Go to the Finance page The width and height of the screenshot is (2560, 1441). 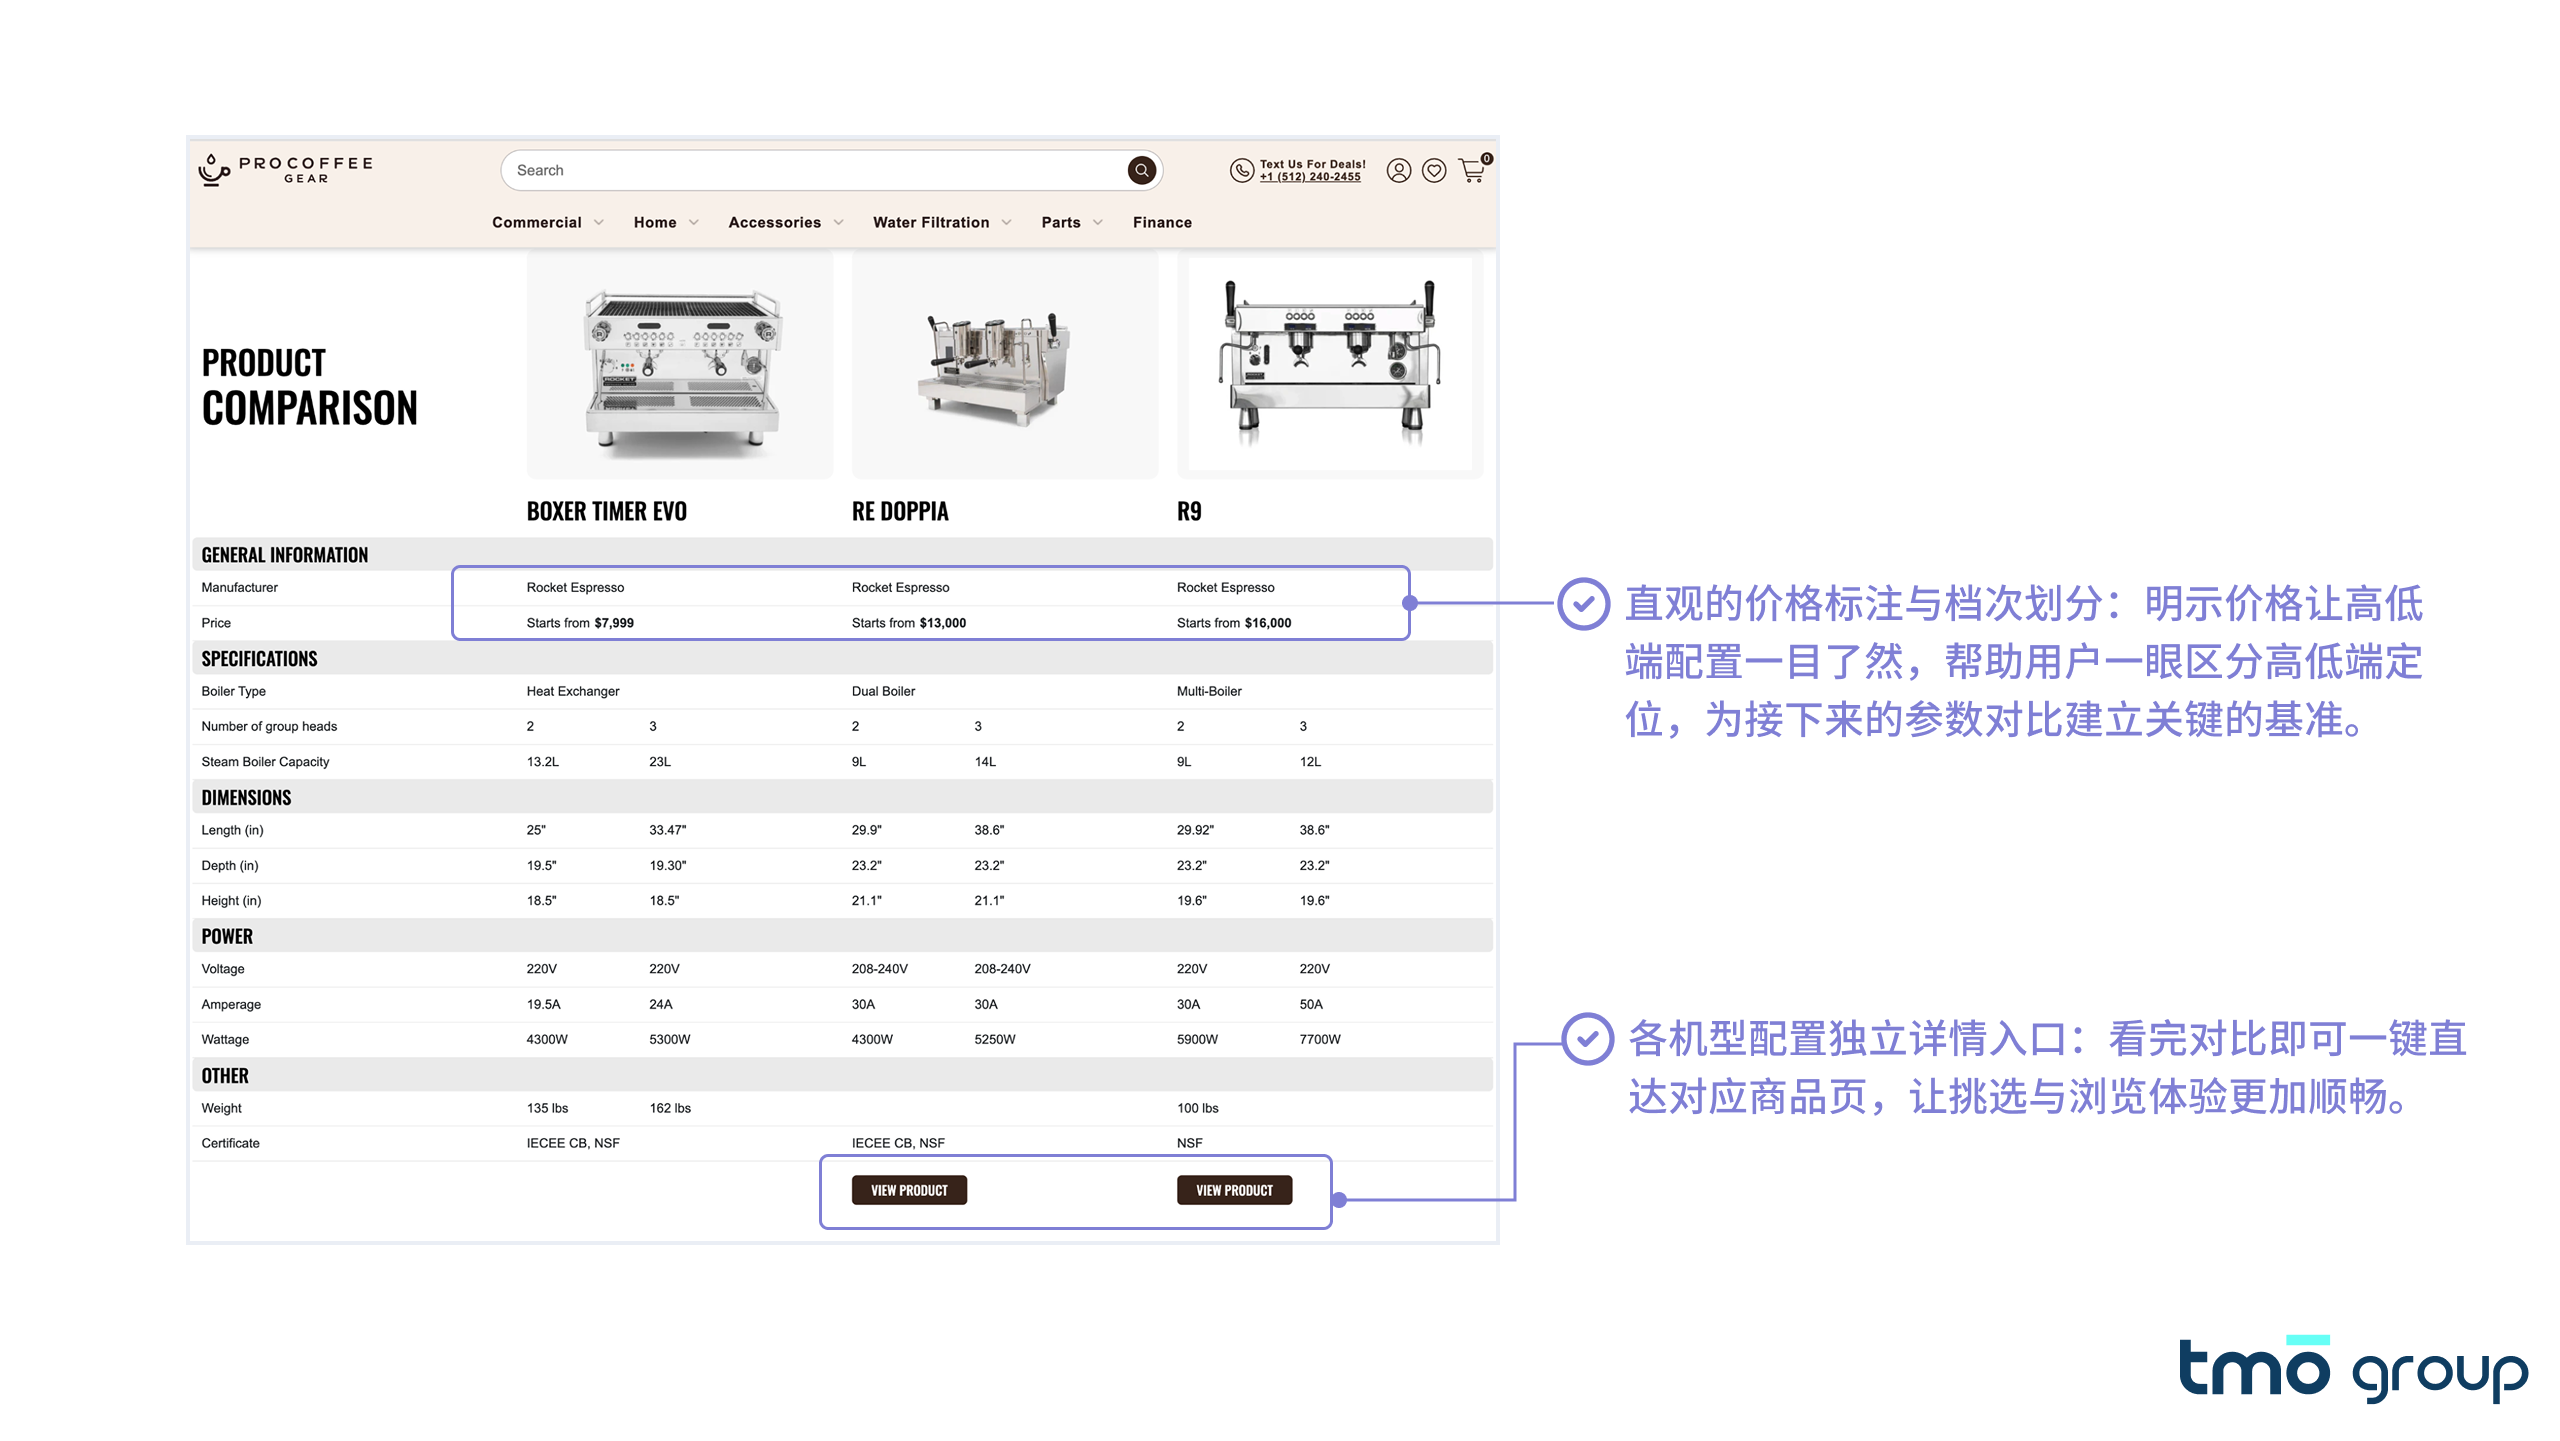click(1162, 222)
